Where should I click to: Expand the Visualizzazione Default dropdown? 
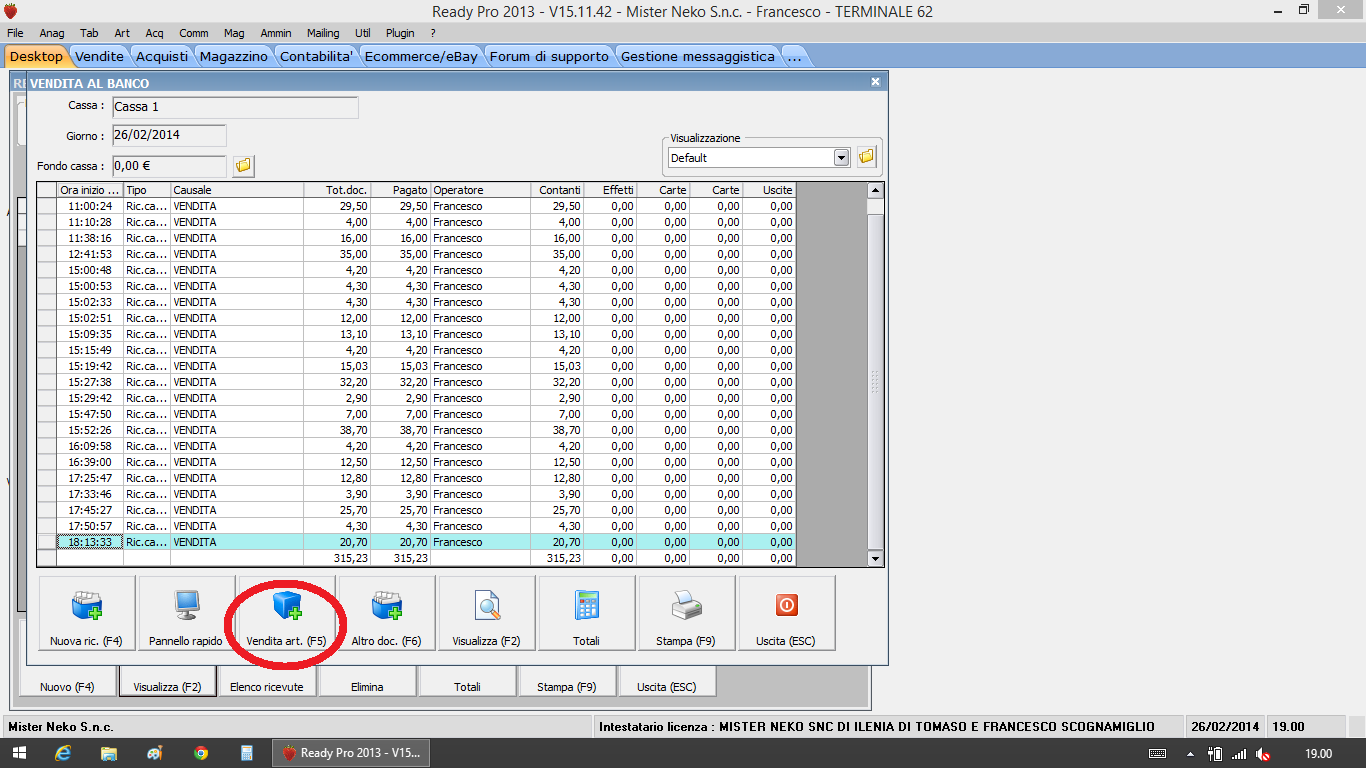[x=841, y=157]
